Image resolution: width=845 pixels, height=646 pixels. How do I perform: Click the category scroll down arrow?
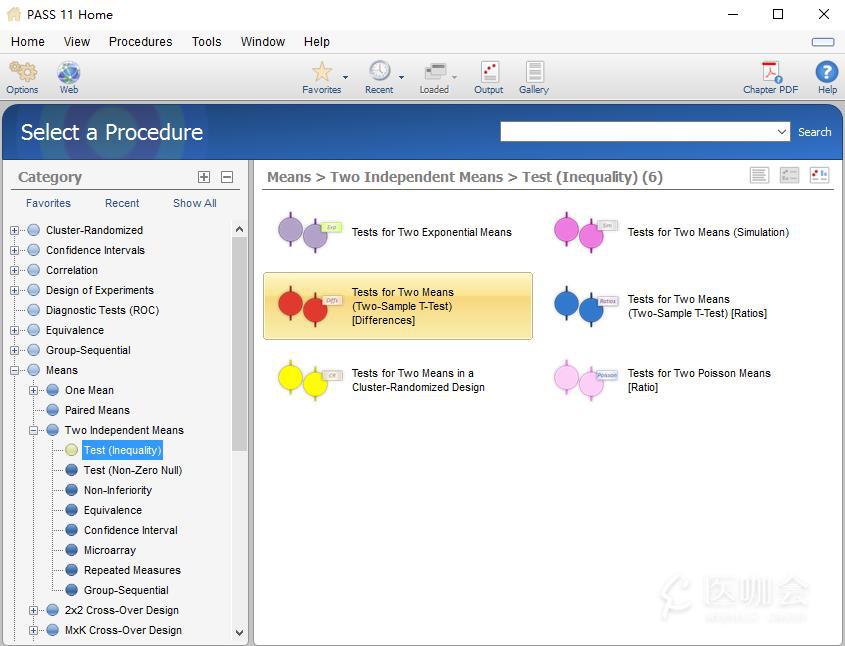click(239, 633)
